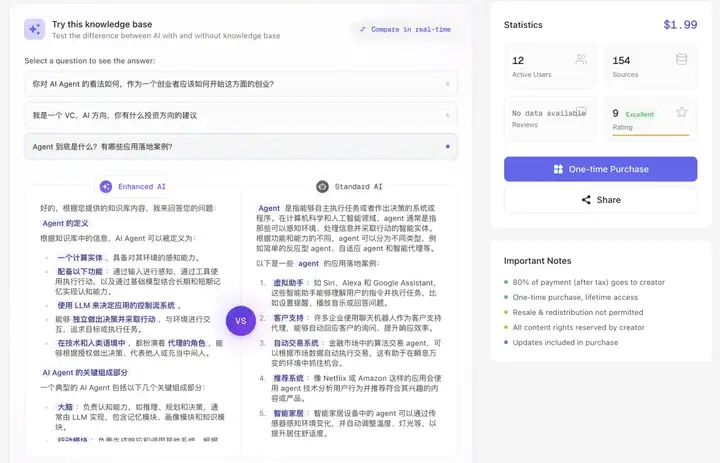Click the Statistics heading

523,25
